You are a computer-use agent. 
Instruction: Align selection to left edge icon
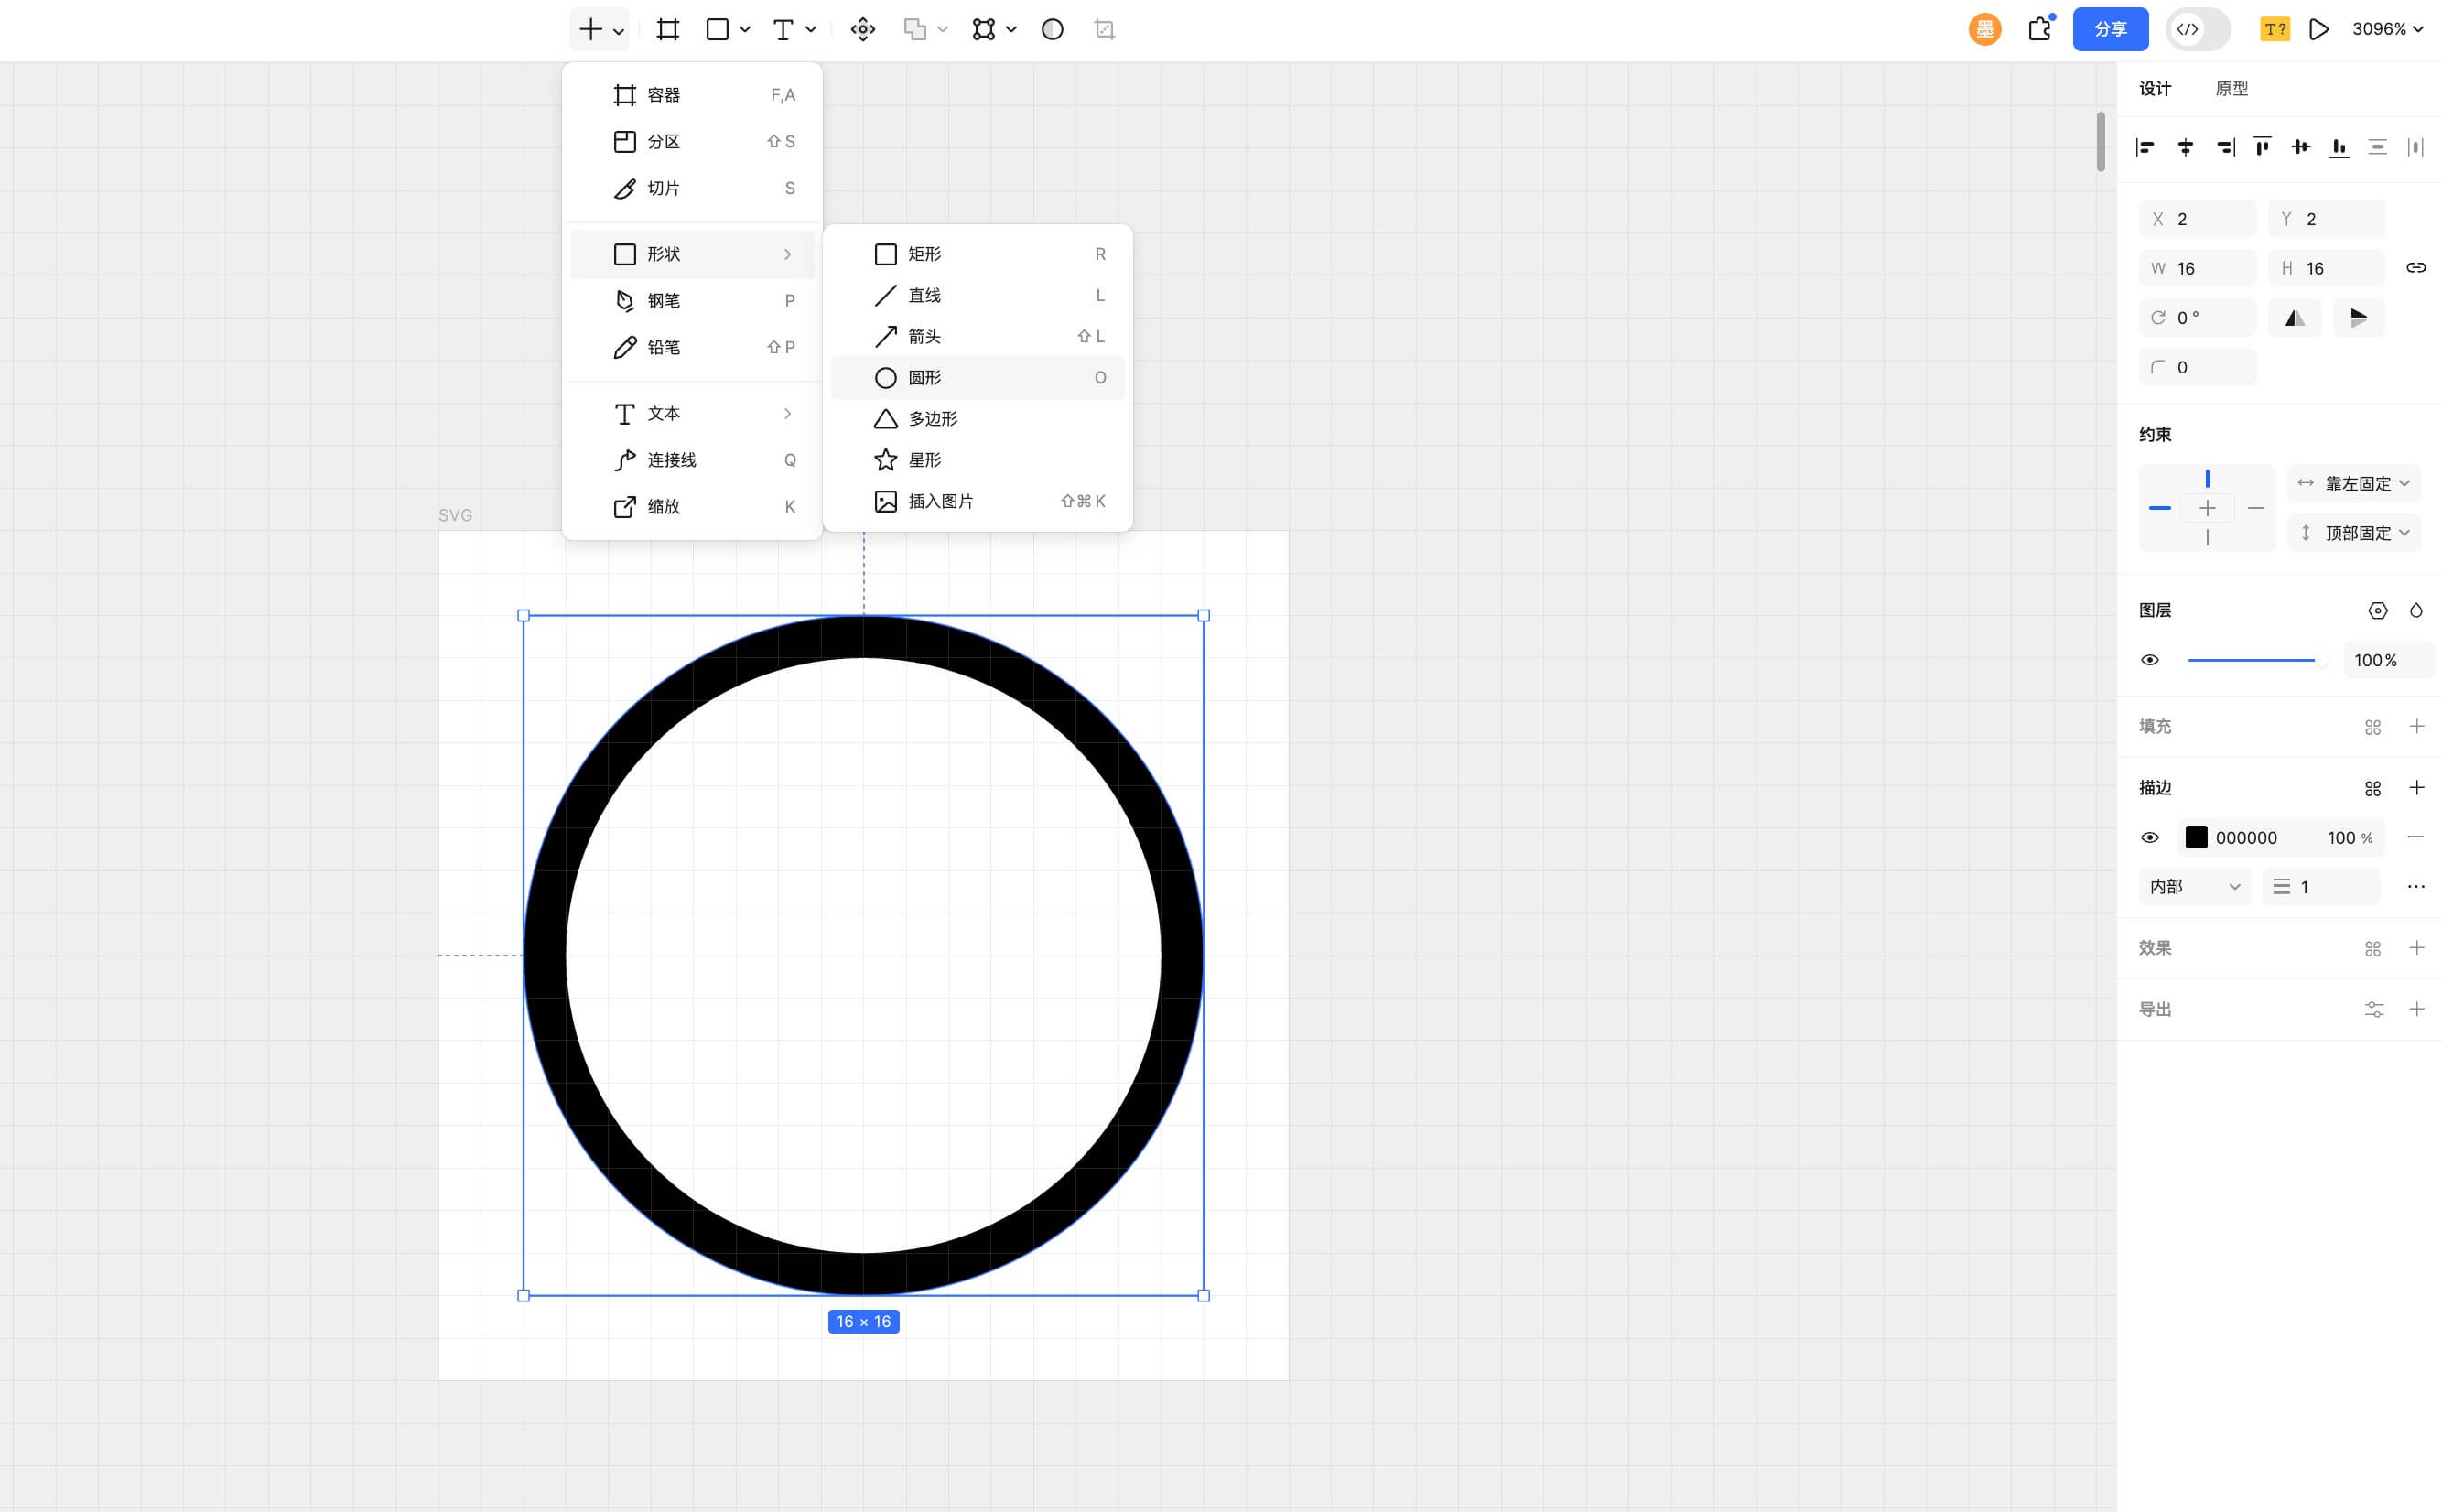click(x=2144, y=148)
